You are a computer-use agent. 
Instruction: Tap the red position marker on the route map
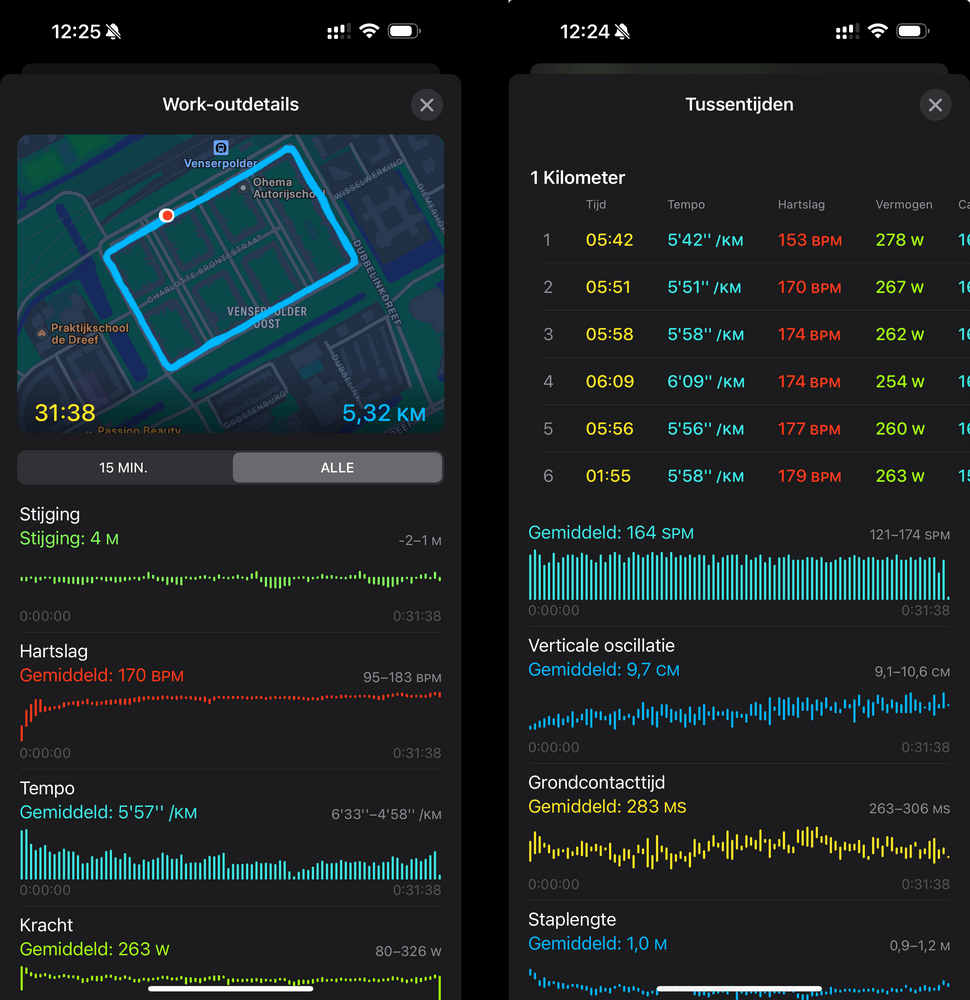(167, 215)
